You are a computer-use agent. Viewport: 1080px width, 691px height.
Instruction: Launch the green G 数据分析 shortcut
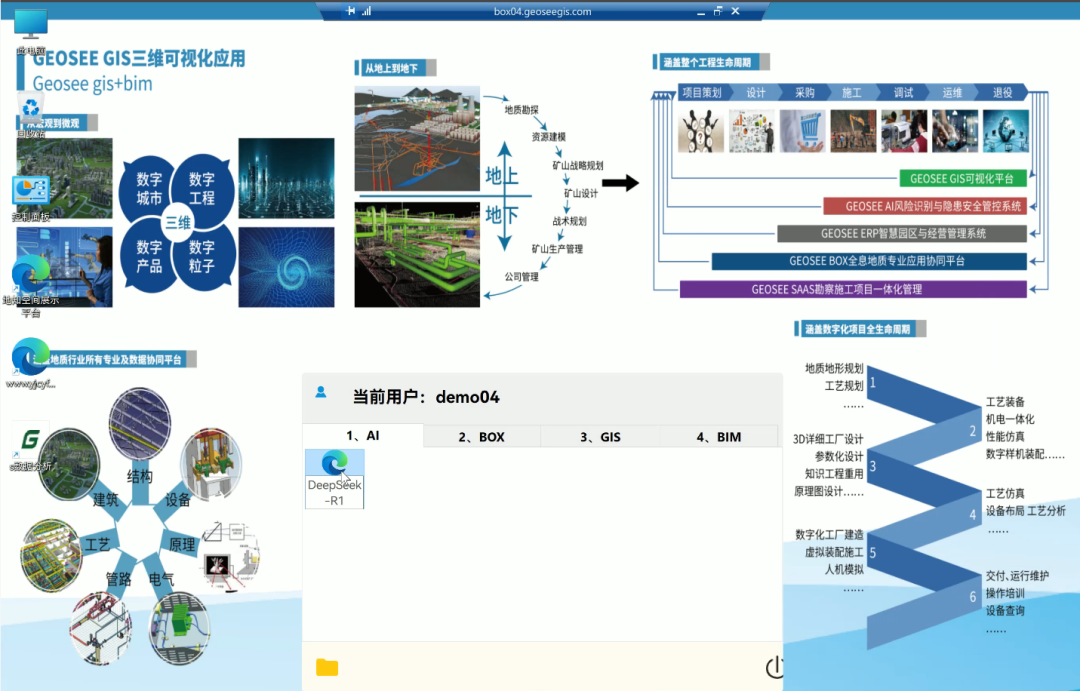click(x=31, y=442)
